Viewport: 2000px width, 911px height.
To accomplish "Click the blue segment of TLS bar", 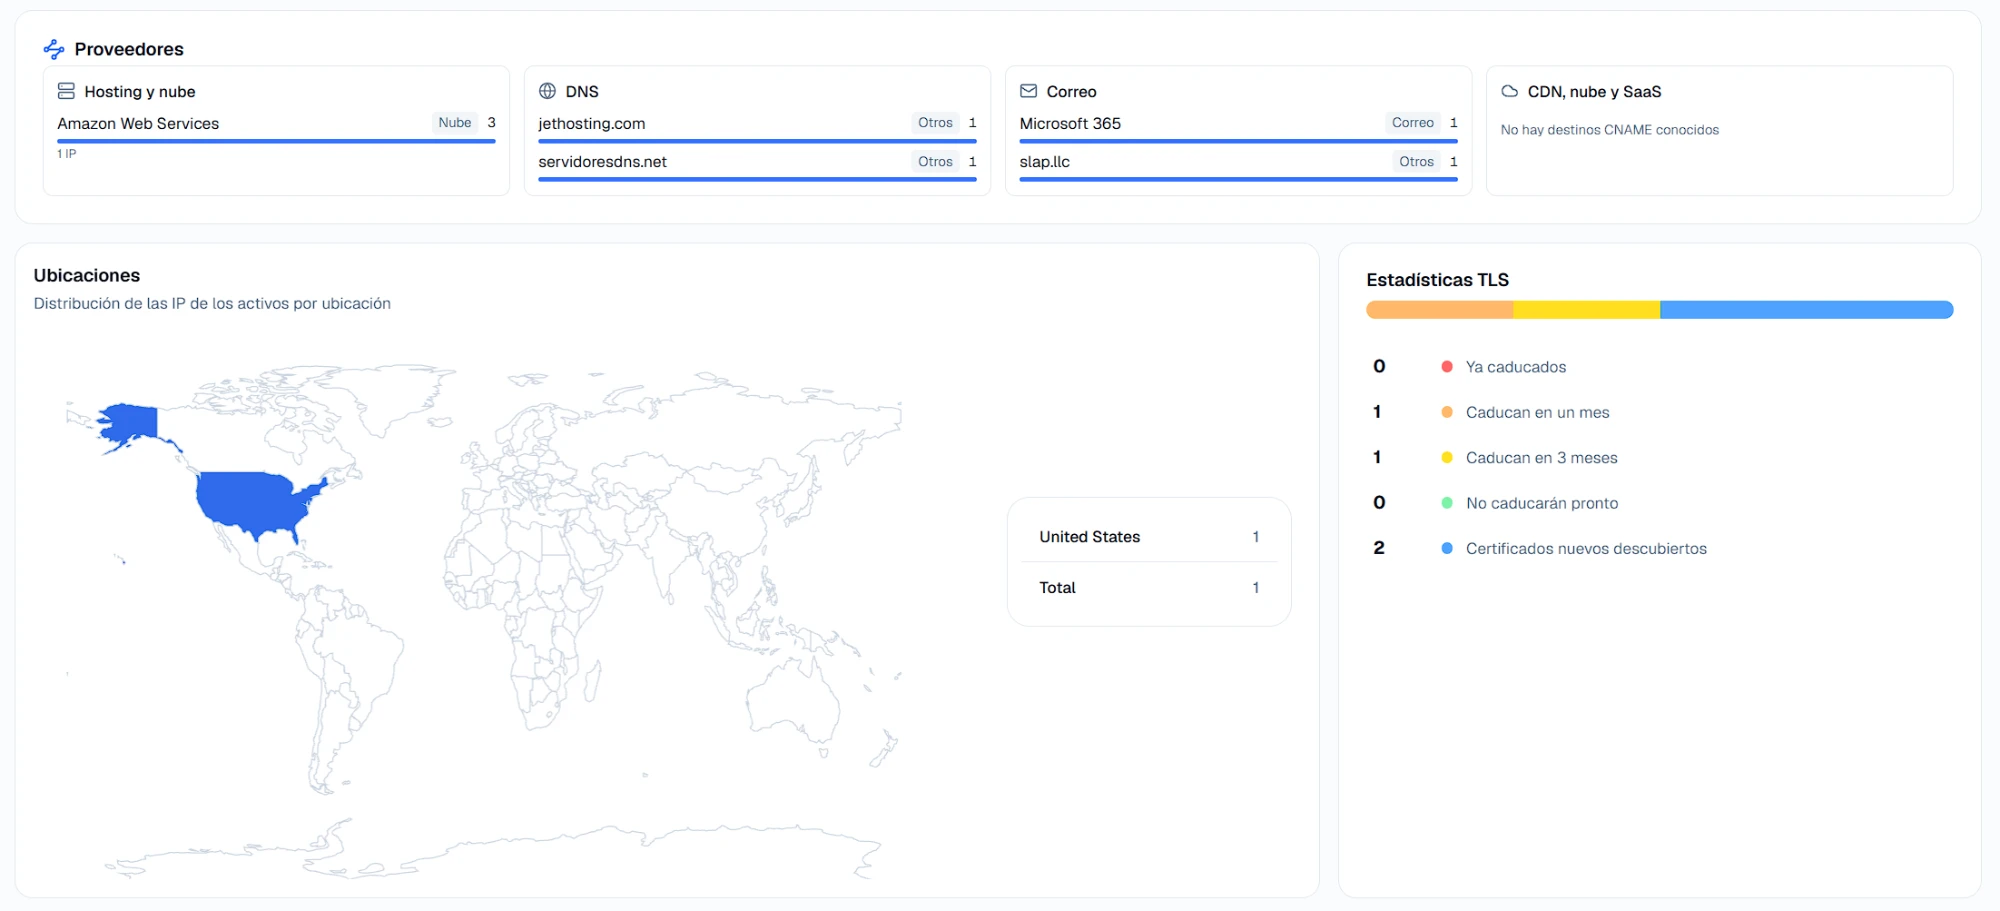I will (1807, 310).
